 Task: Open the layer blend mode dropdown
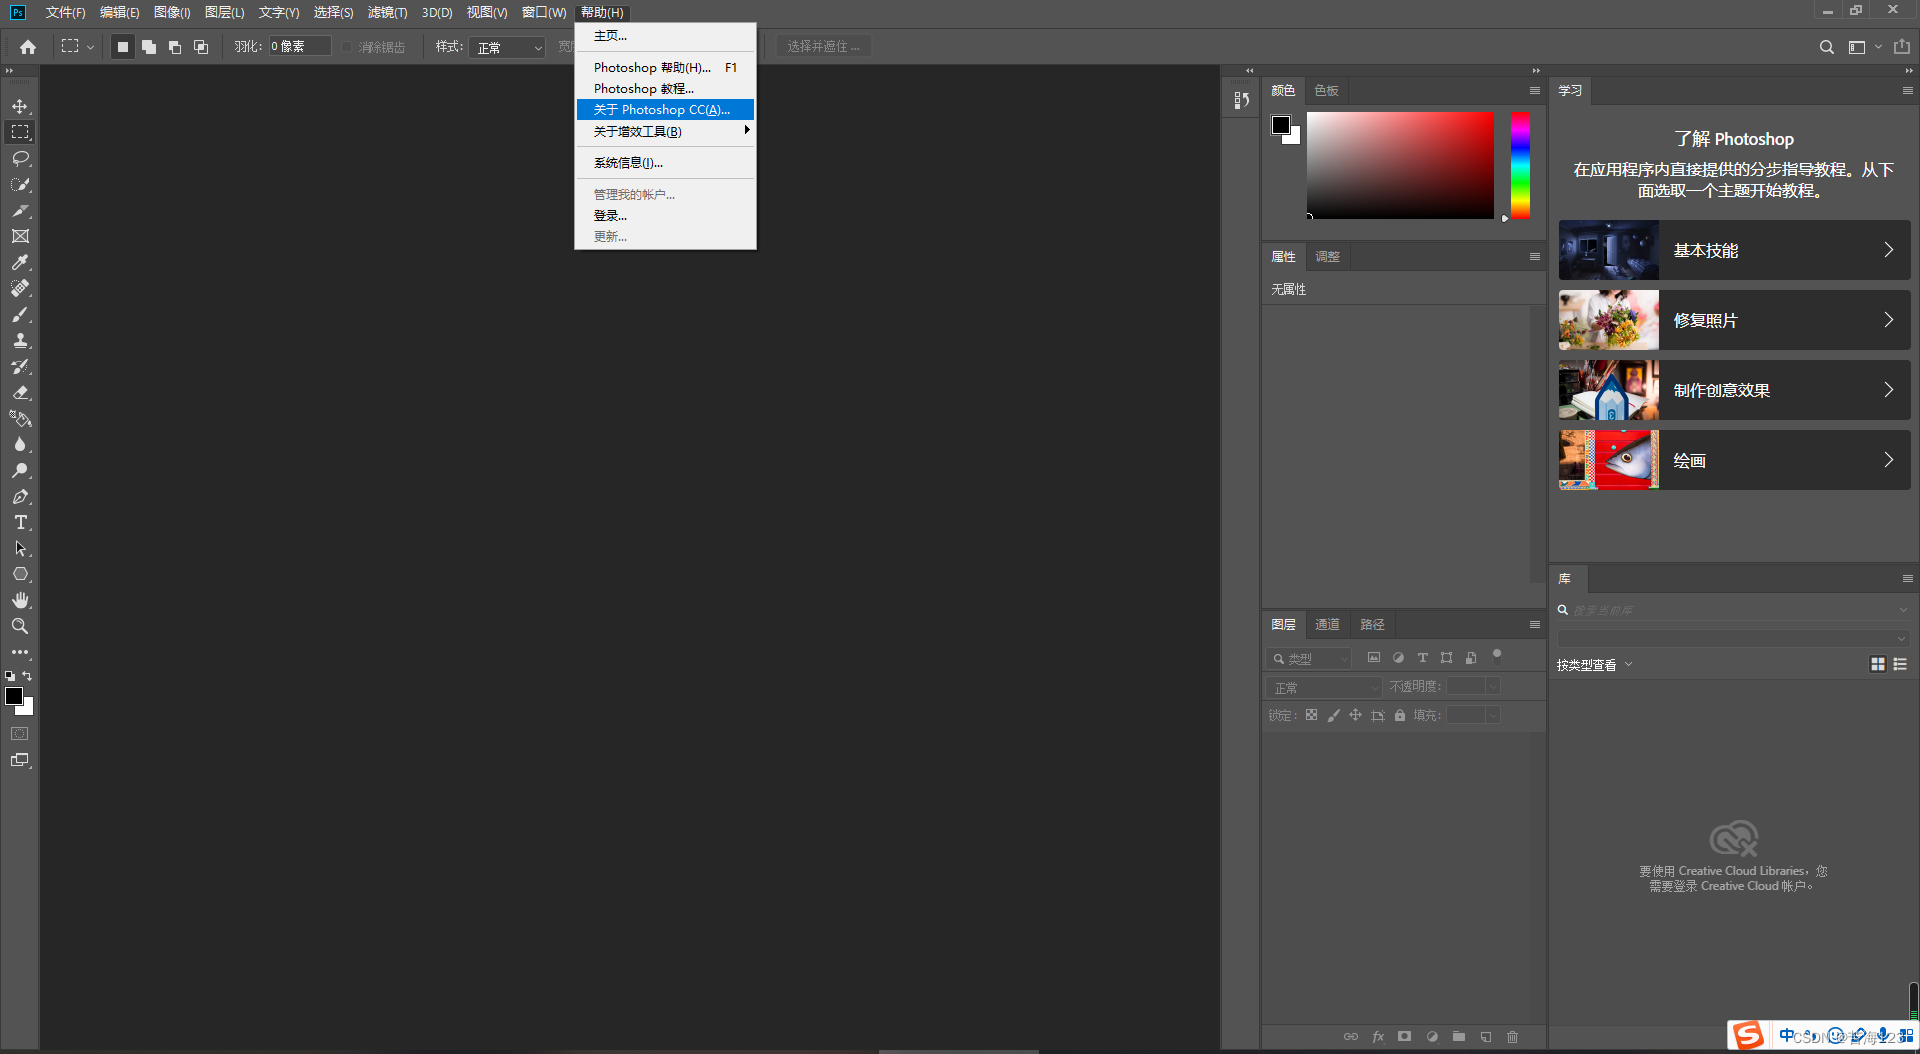point(1325,687)
